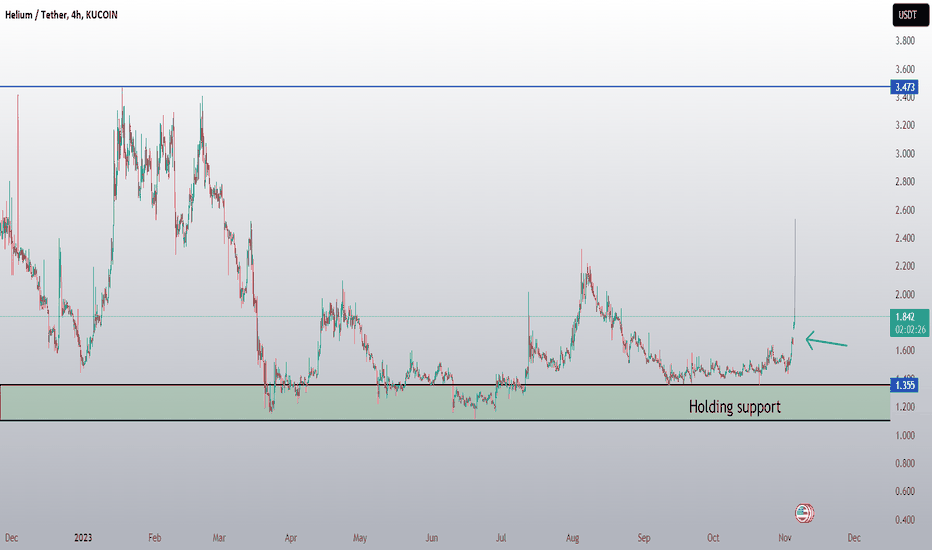Click the Dec label after Nov
This screenshot has height=550, width=932.
(854, 538)
